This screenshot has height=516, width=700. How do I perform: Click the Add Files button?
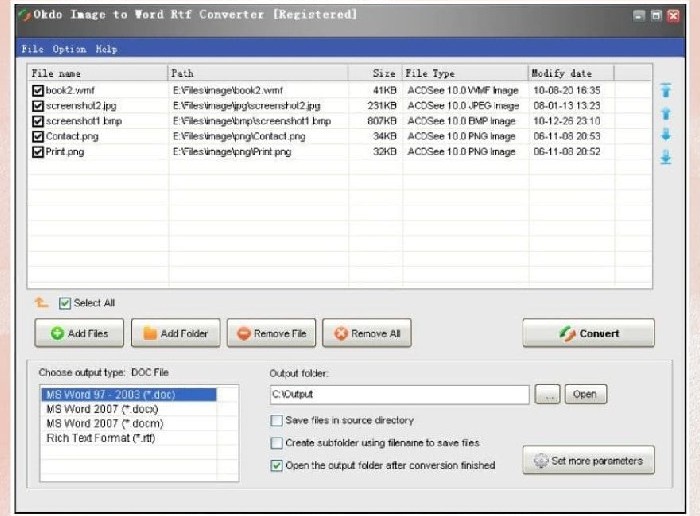click(79, 333)
